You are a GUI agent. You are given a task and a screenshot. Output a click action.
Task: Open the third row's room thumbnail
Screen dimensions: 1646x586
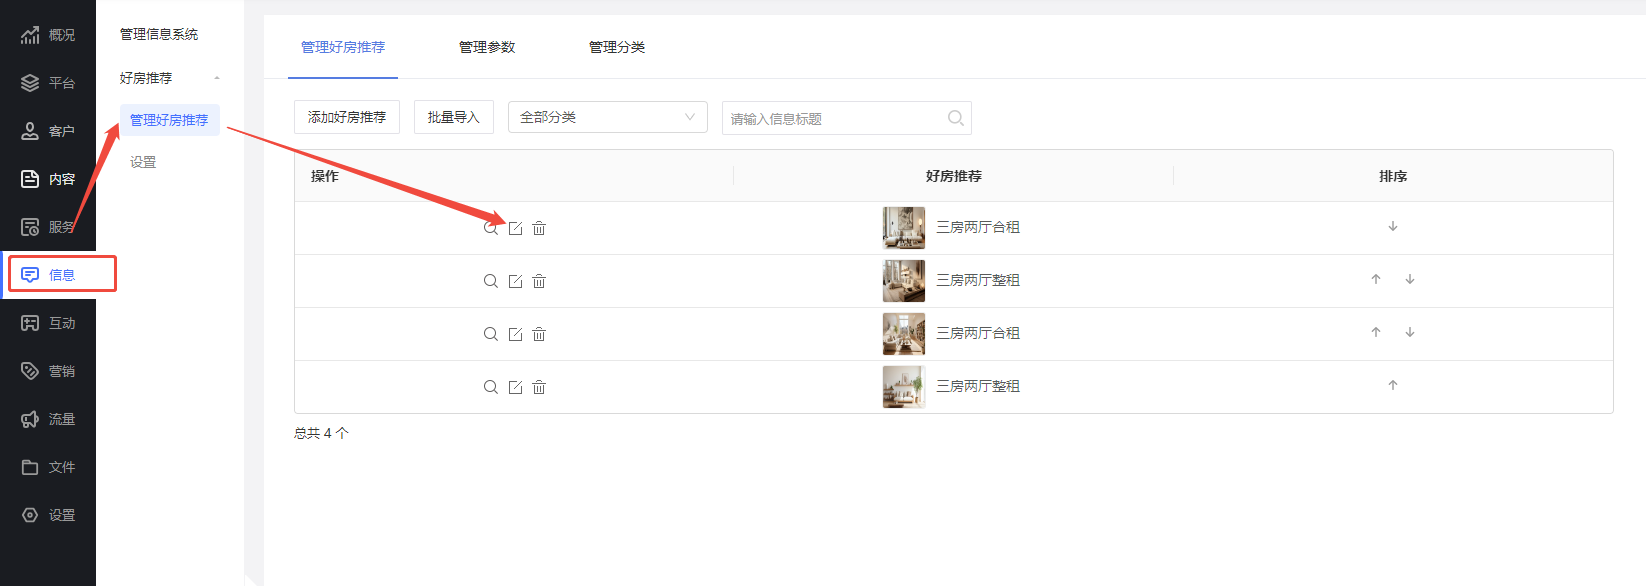(904, 334)
